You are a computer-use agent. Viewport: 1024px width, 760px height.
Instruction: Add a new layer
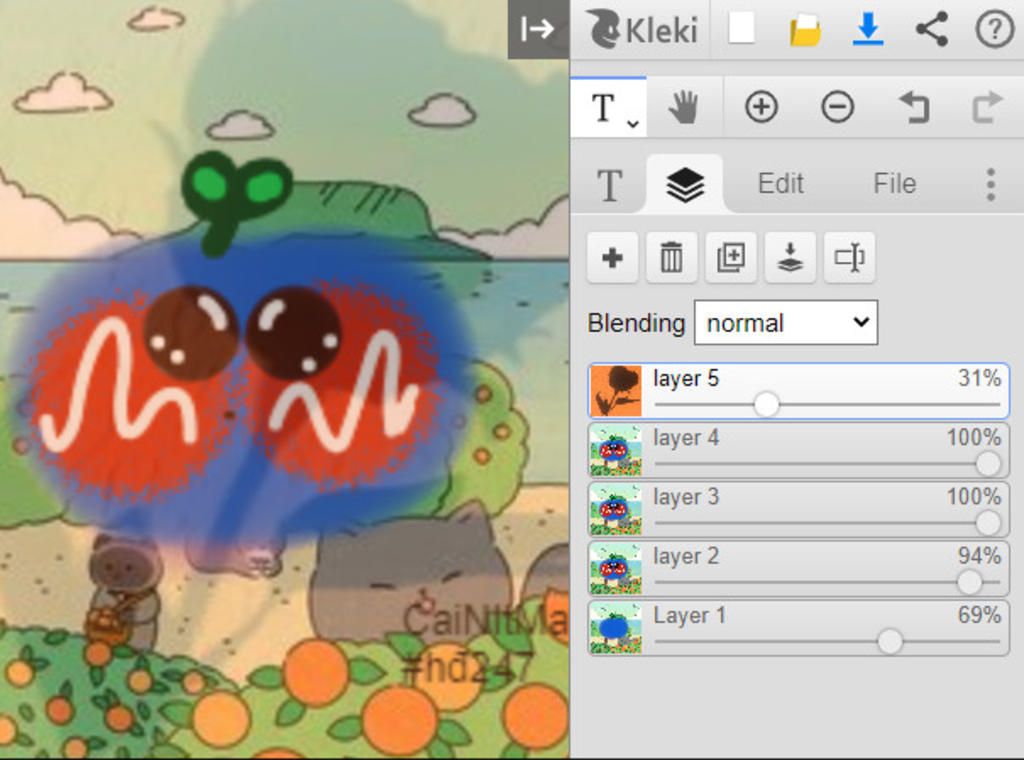[613, 257]
